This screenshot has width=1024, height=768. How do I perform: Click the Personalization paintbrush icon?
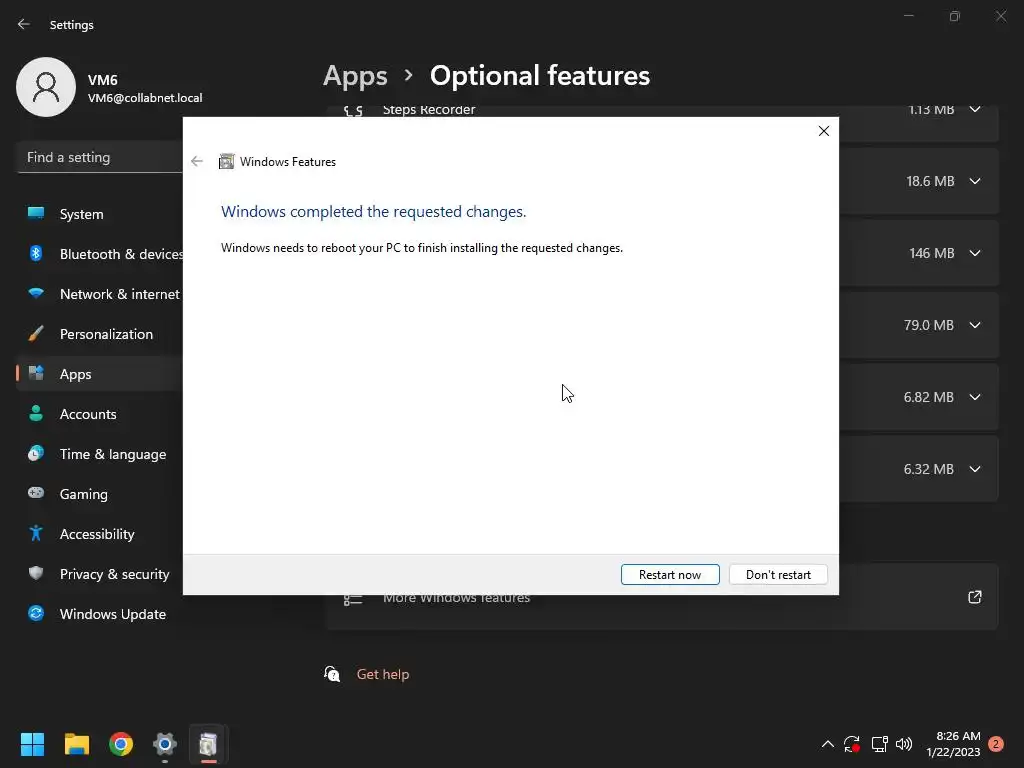pyautogui.click(x=36, y=334)
